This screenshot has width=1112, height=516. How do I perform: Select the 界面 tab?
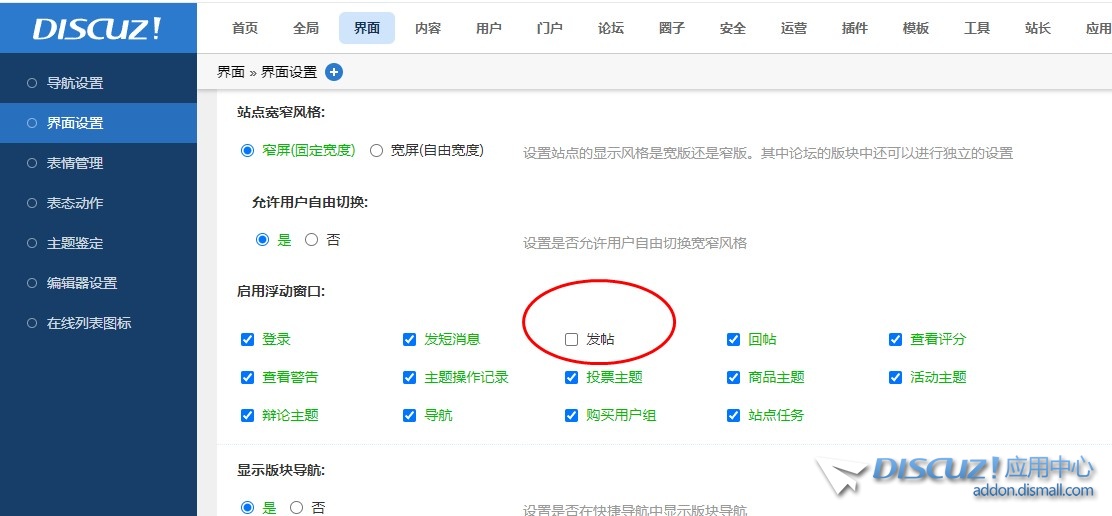point(367,28)
